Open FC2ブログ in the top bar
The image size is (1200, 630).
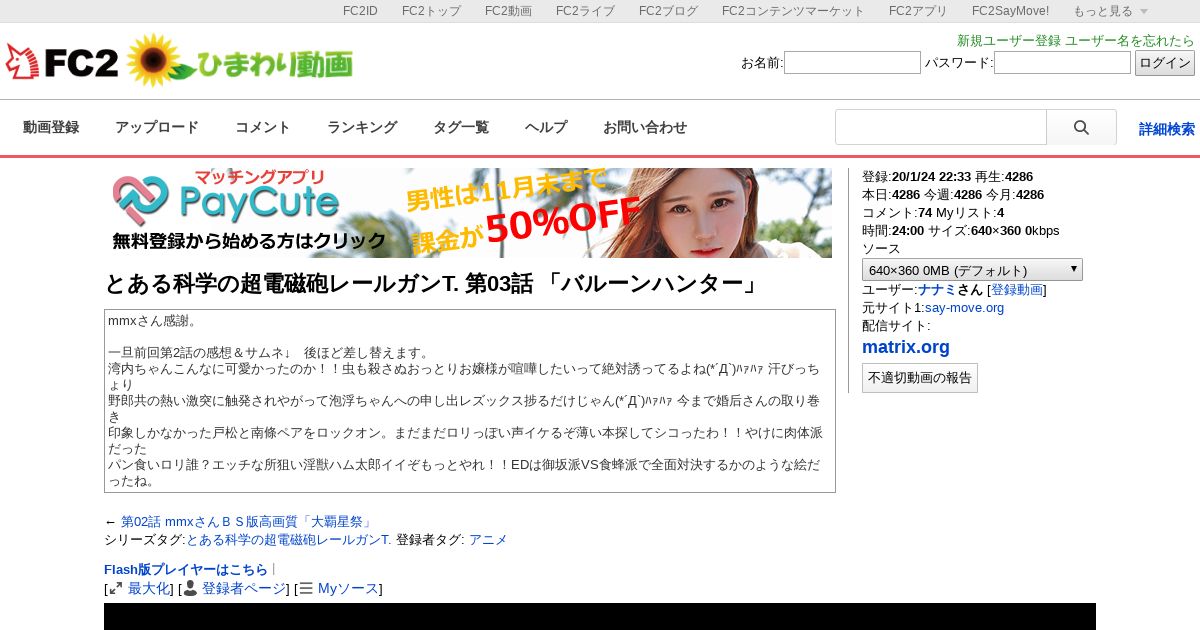[668, 11]
